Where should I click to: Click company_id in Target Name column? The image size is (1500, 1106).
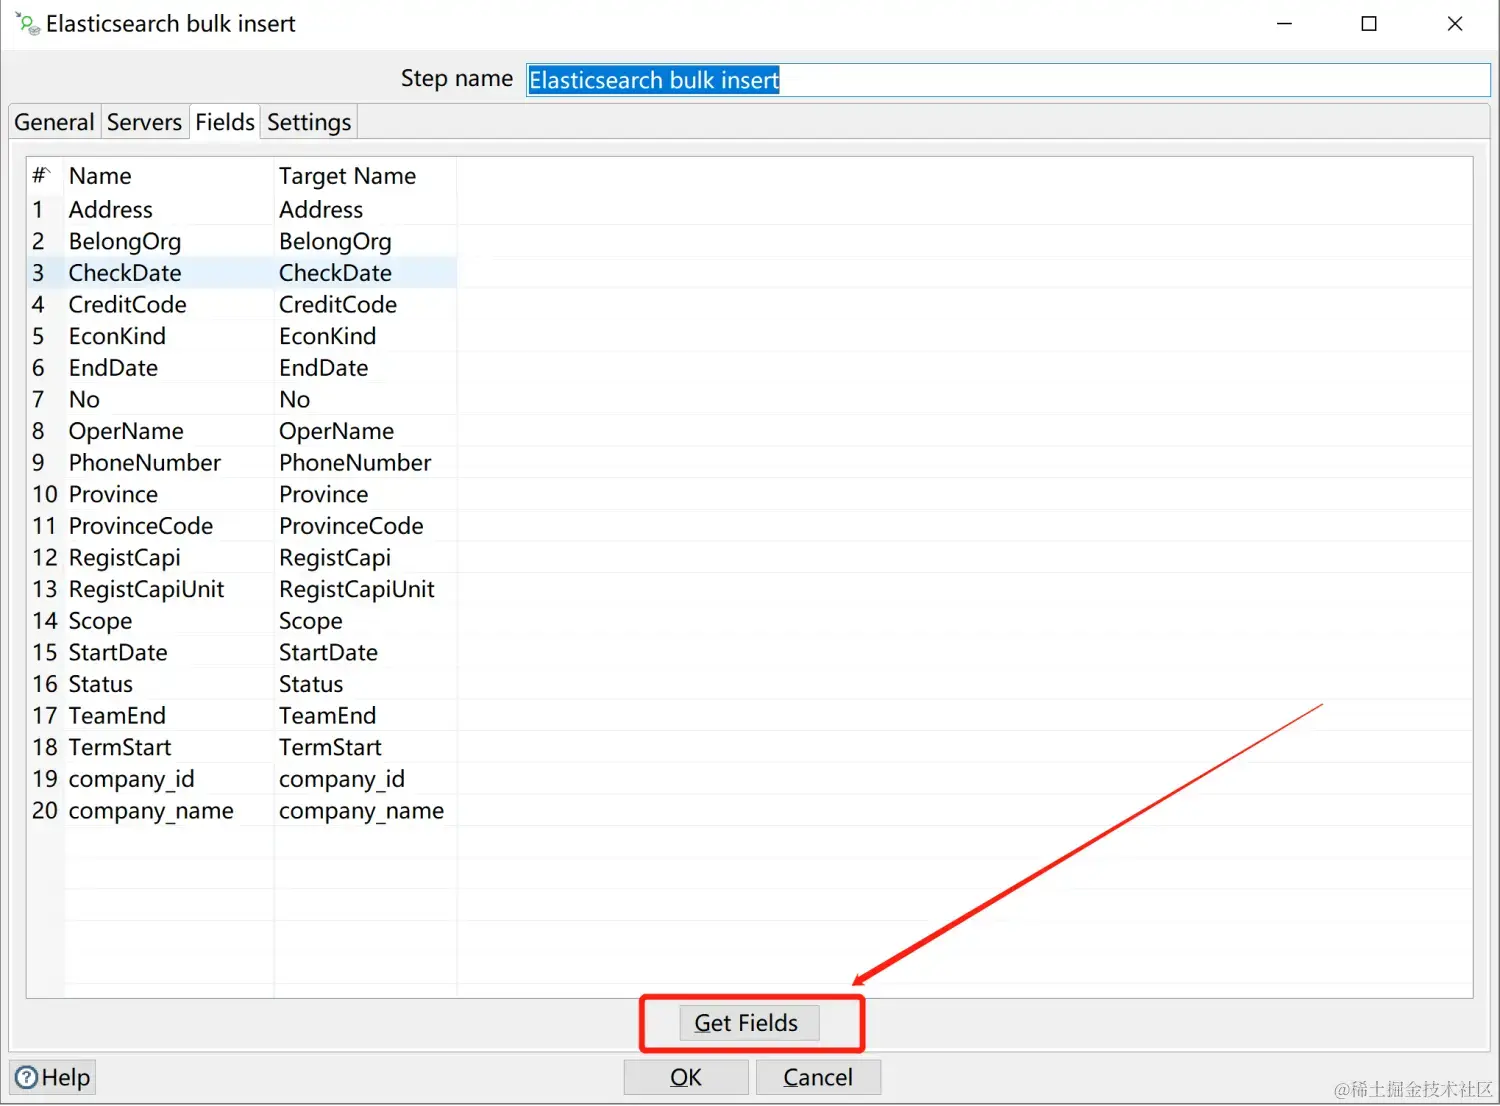pos(365,779)
